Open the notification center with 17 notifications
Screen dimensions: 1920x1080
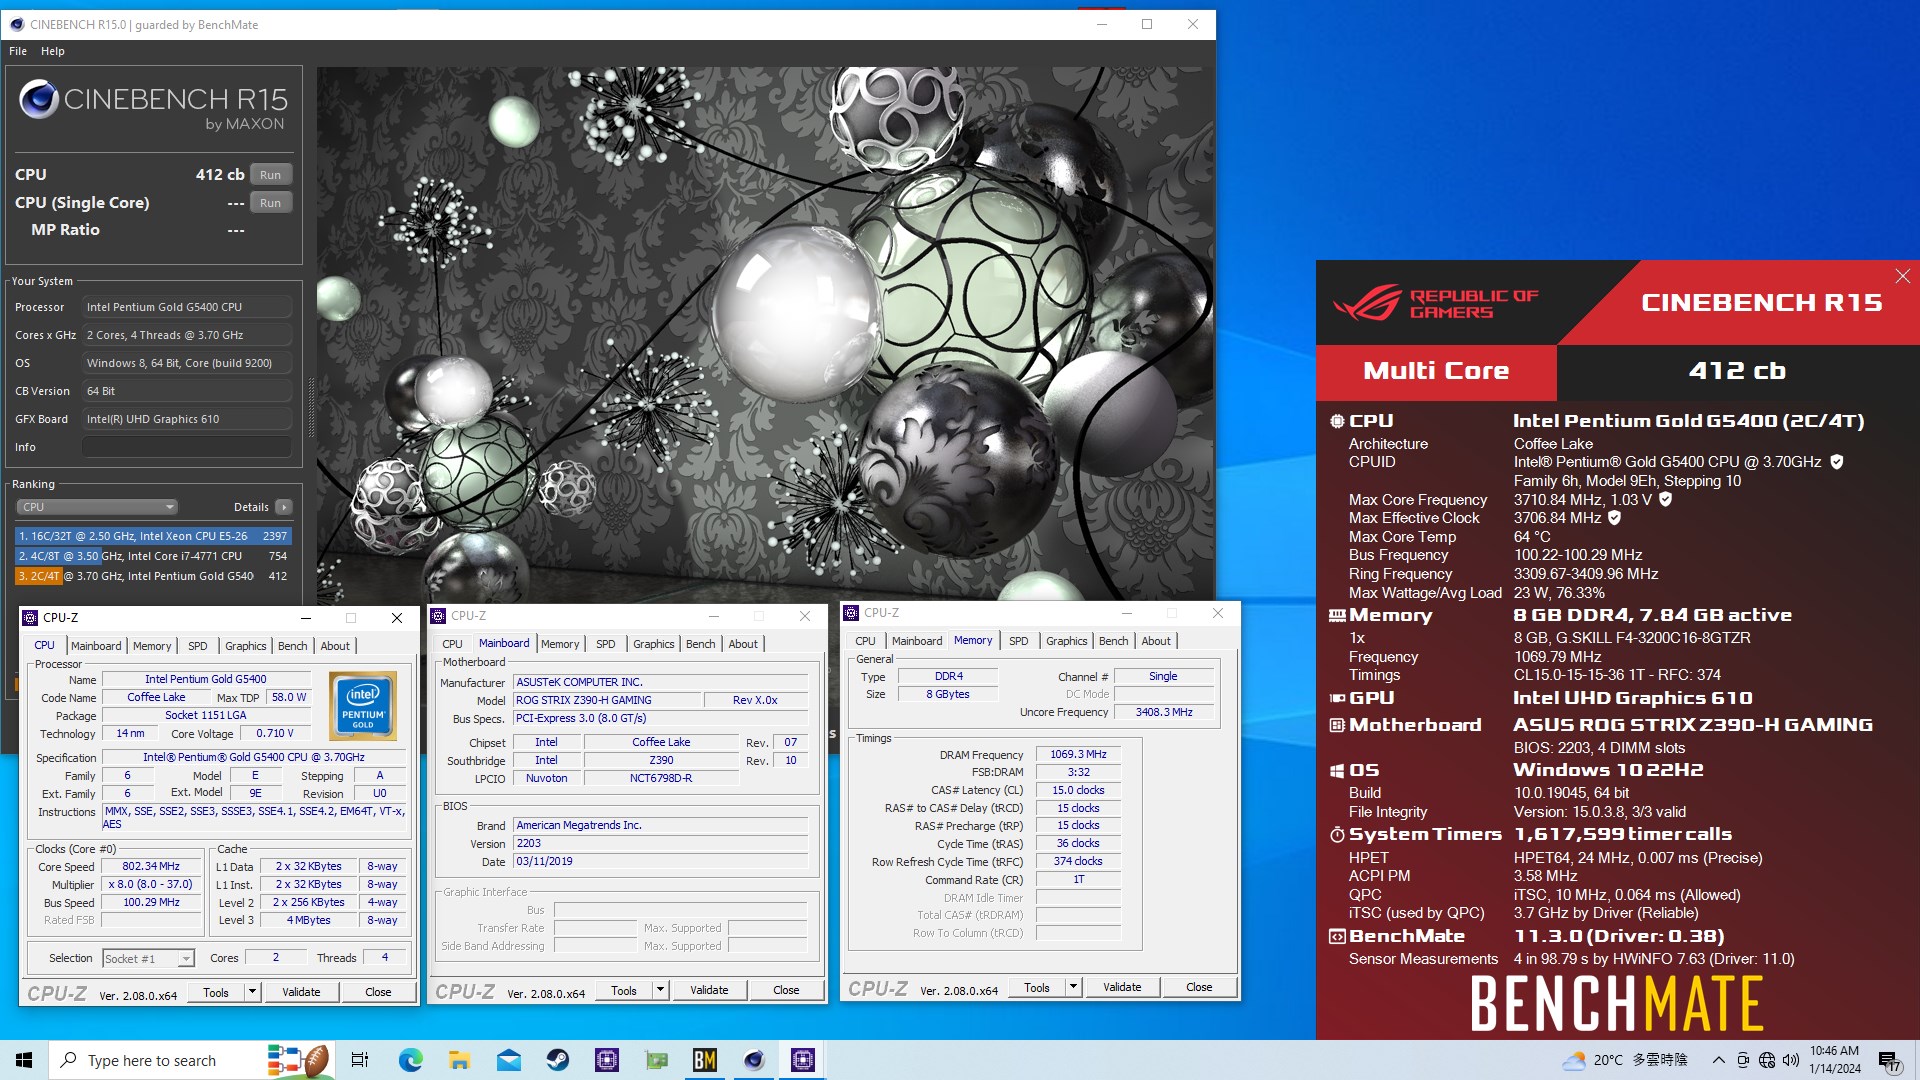coord(1889,1061)
